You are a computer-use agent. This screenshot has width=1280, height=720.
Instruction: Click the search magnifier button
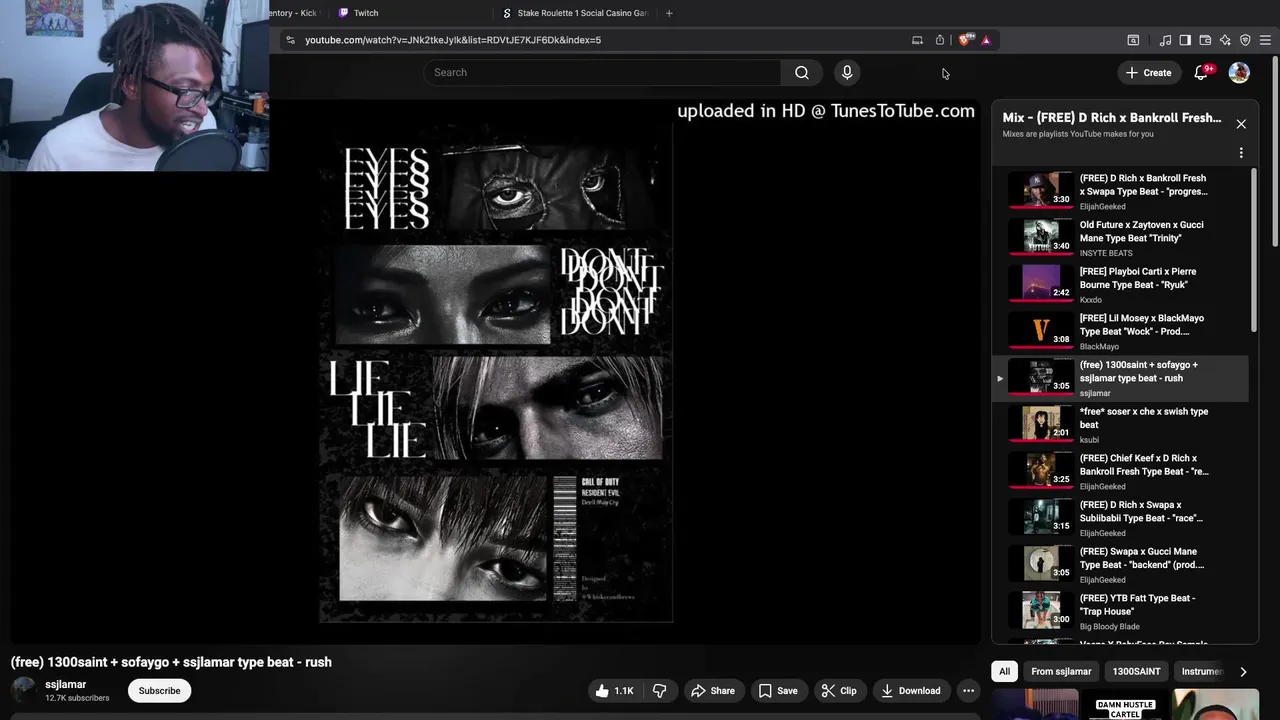[801, 72]
